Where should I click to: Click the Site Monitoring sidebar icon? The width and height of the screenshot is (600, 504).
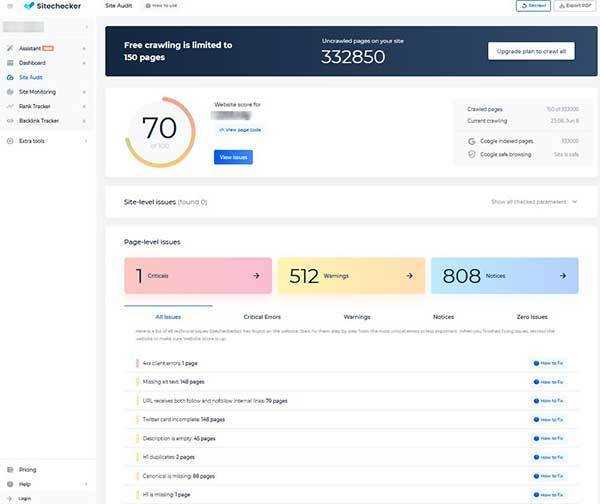[9, 92]
